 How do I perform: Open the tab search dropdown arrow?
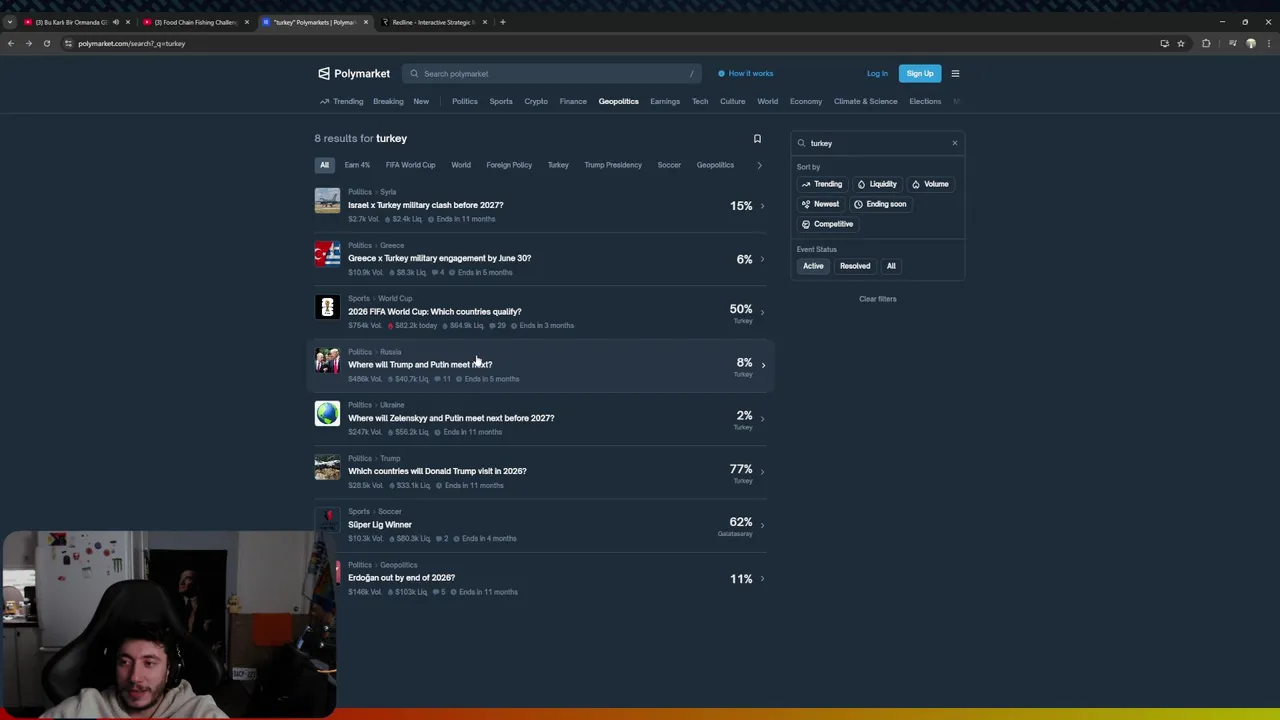point(10,22)
